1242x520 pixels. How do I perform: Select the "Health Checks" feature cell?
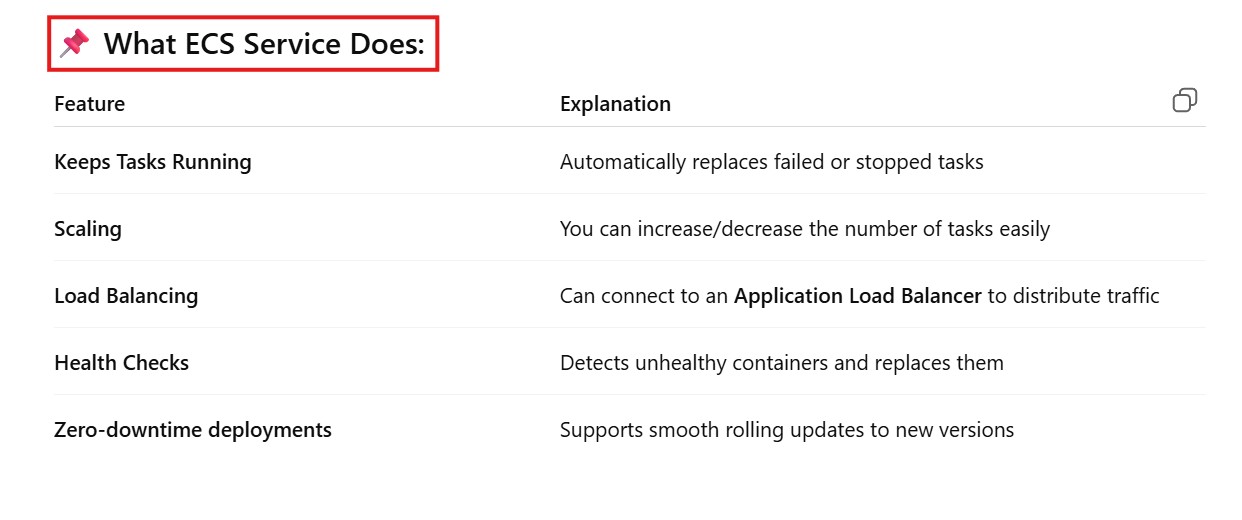121,363
